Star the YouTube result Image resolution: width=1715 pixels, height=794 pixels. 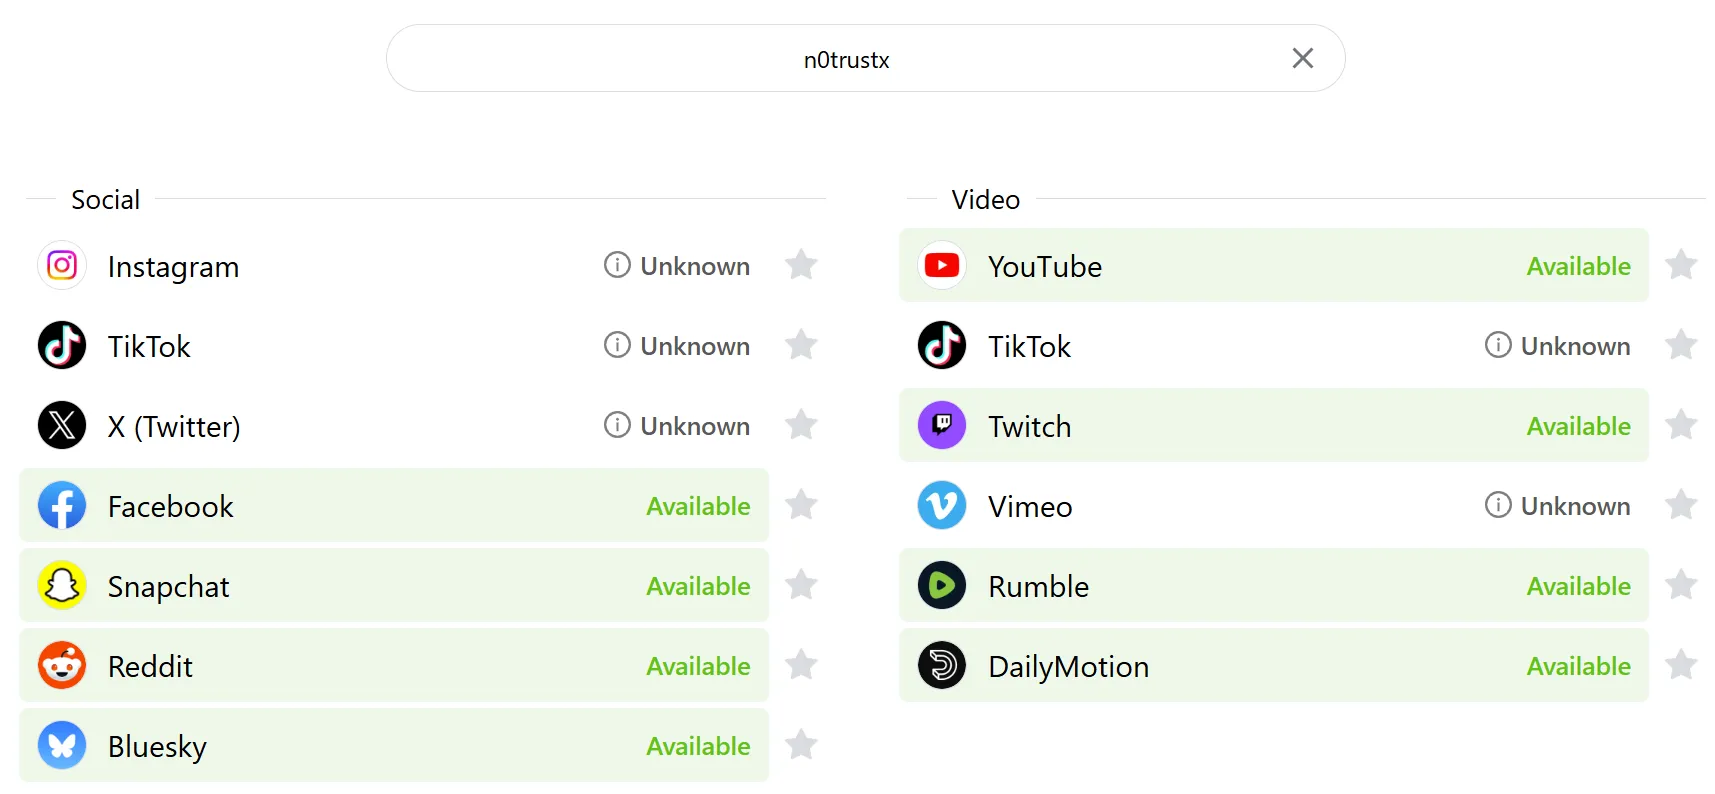click(1681, 265)
